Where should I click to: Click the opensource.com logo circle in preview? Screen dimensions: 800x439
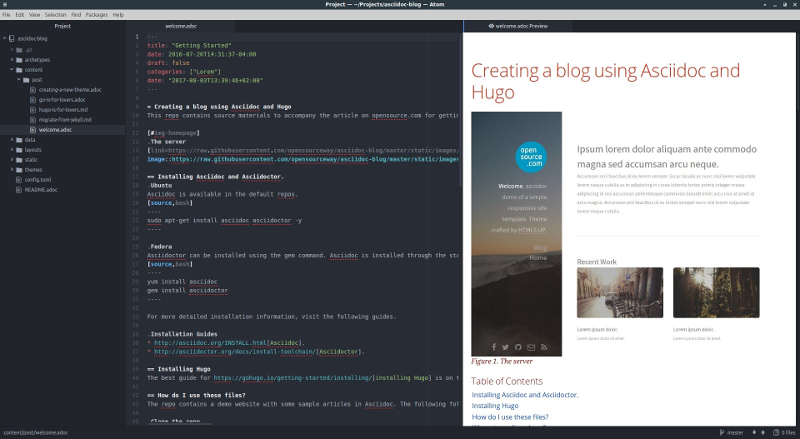531,157
